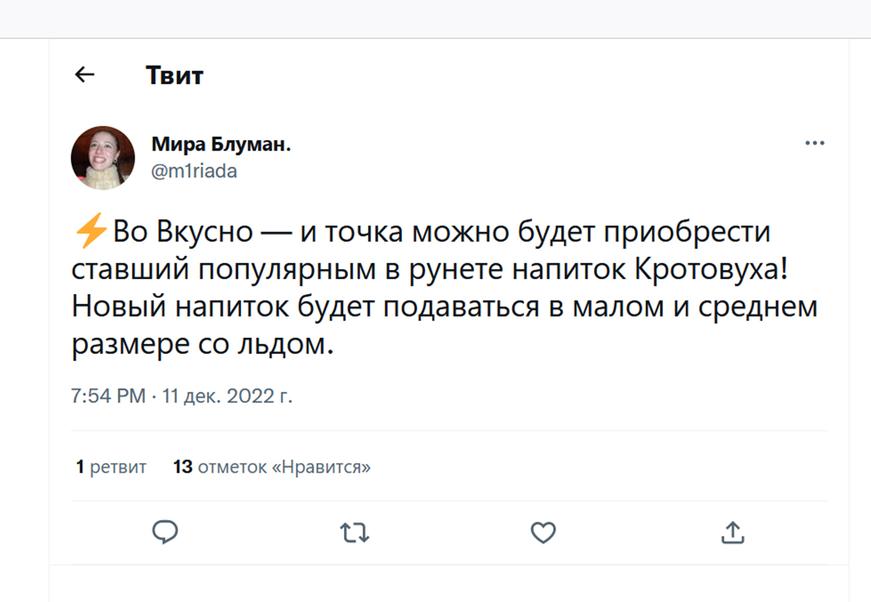
Task: Click the Твит page heading
Action: point(174,75)
